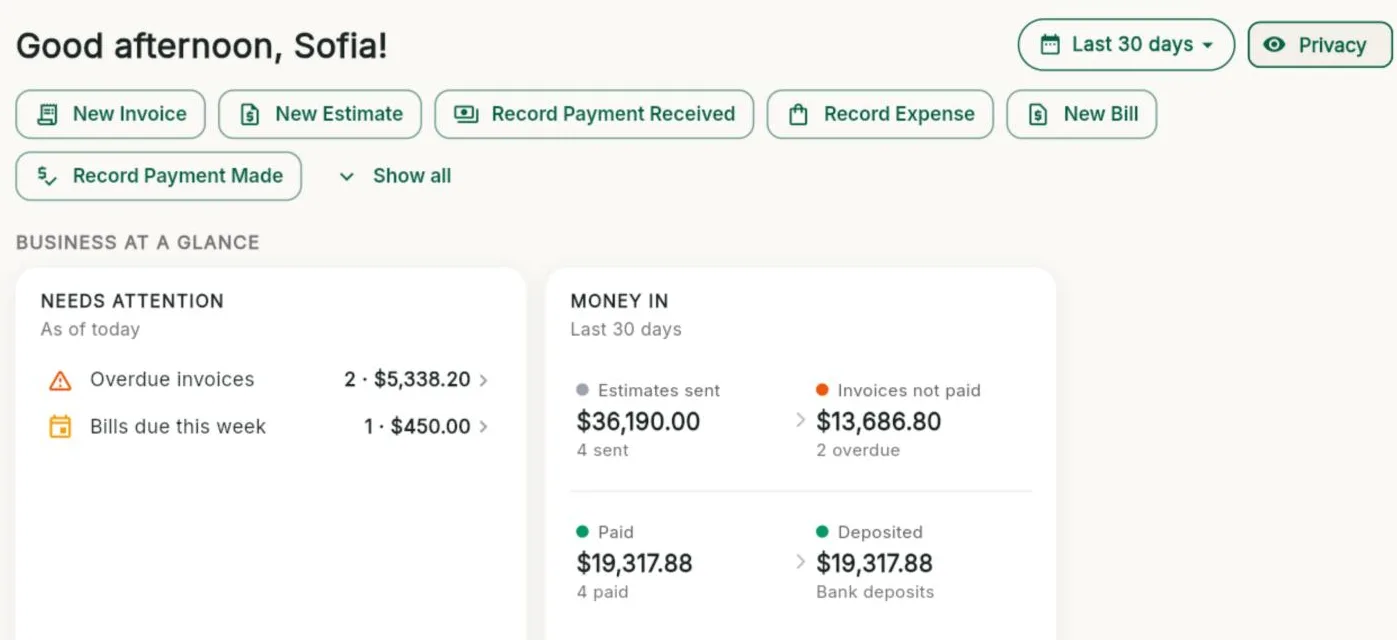
Task: Create a New Bill
Action: 1081,114
